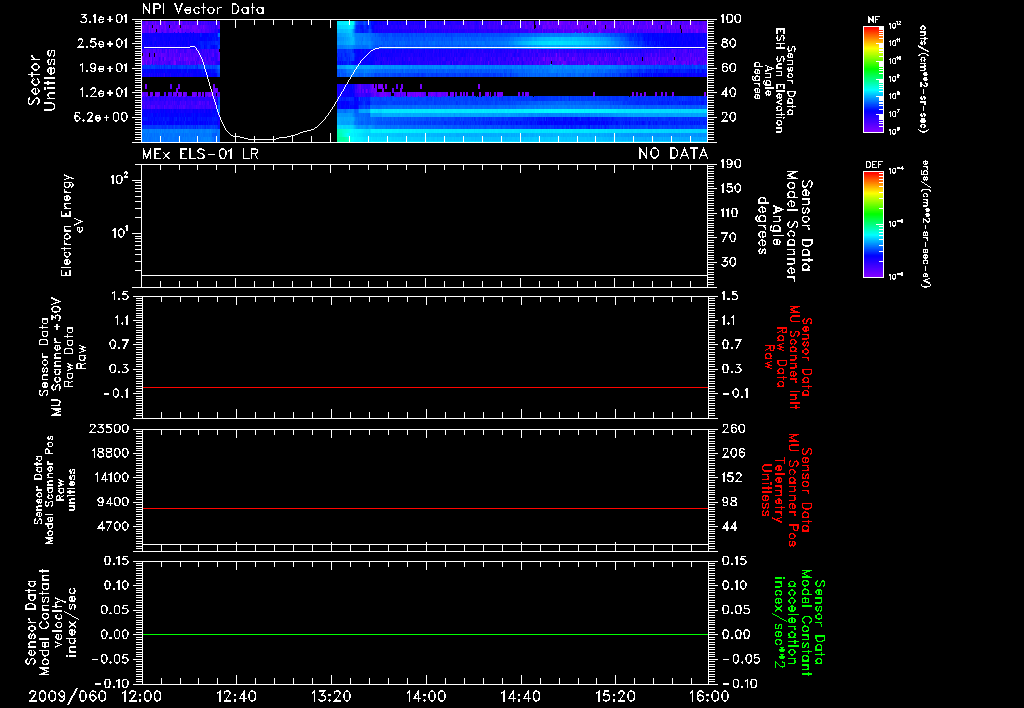
Task: Click the Sector Unitless axis title
Action: pyautogui.click(x=41, y=80)
